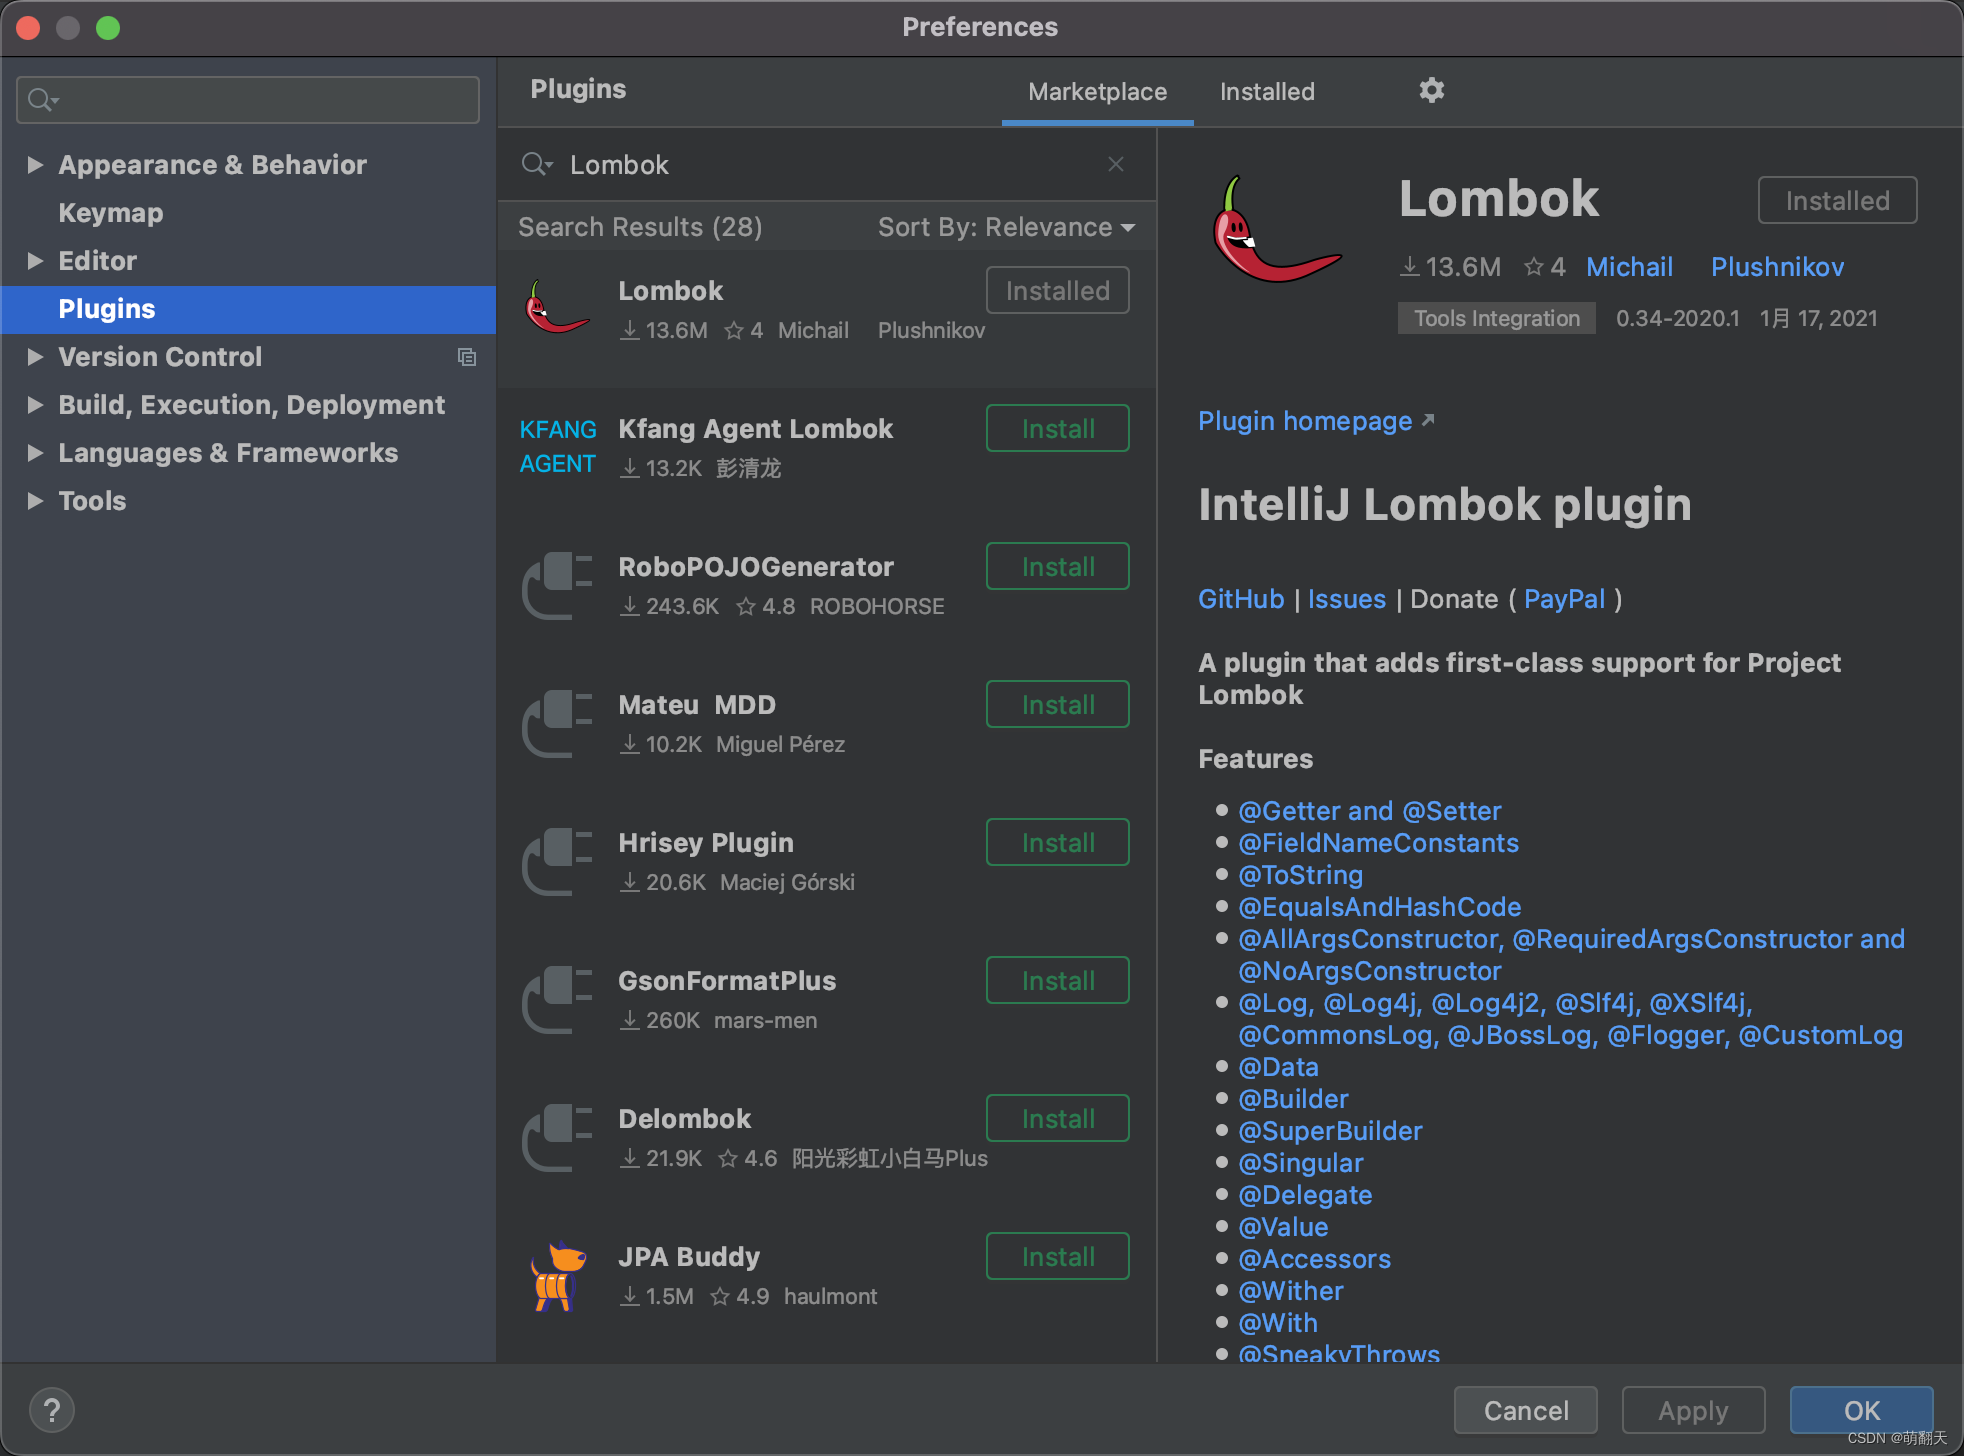Screen dimensions: 1964x1456
Task: Focus the preferences search field
Action: click(x=248, y=100)
